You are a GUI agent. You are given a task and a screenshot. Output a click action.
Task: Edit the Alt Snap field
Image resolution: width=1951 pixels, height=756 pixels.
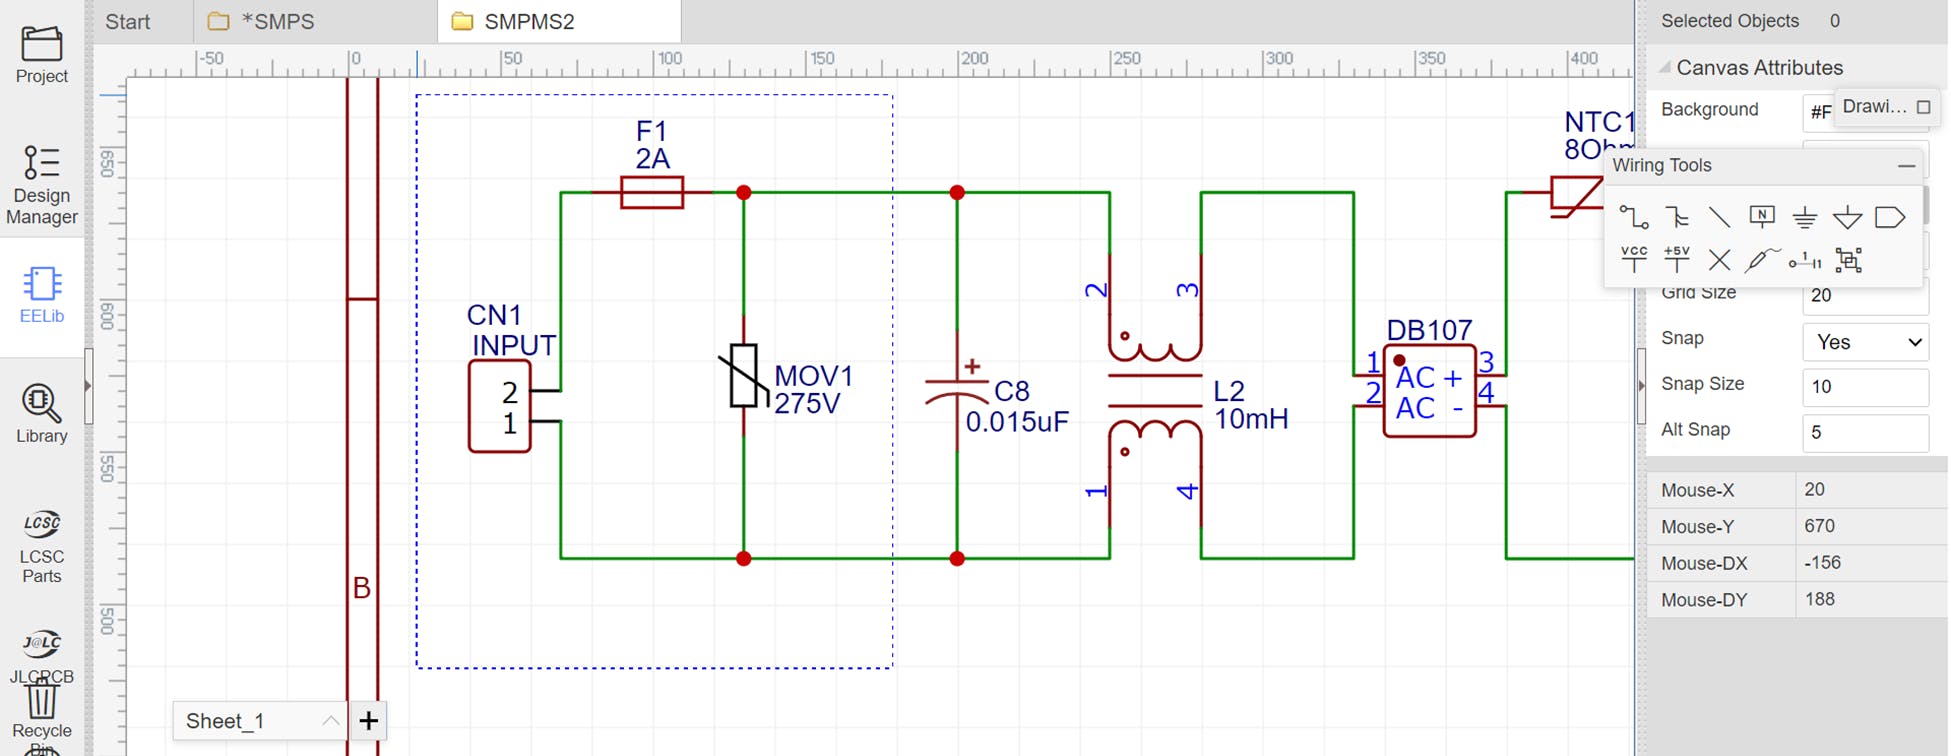pos(1865,433)
